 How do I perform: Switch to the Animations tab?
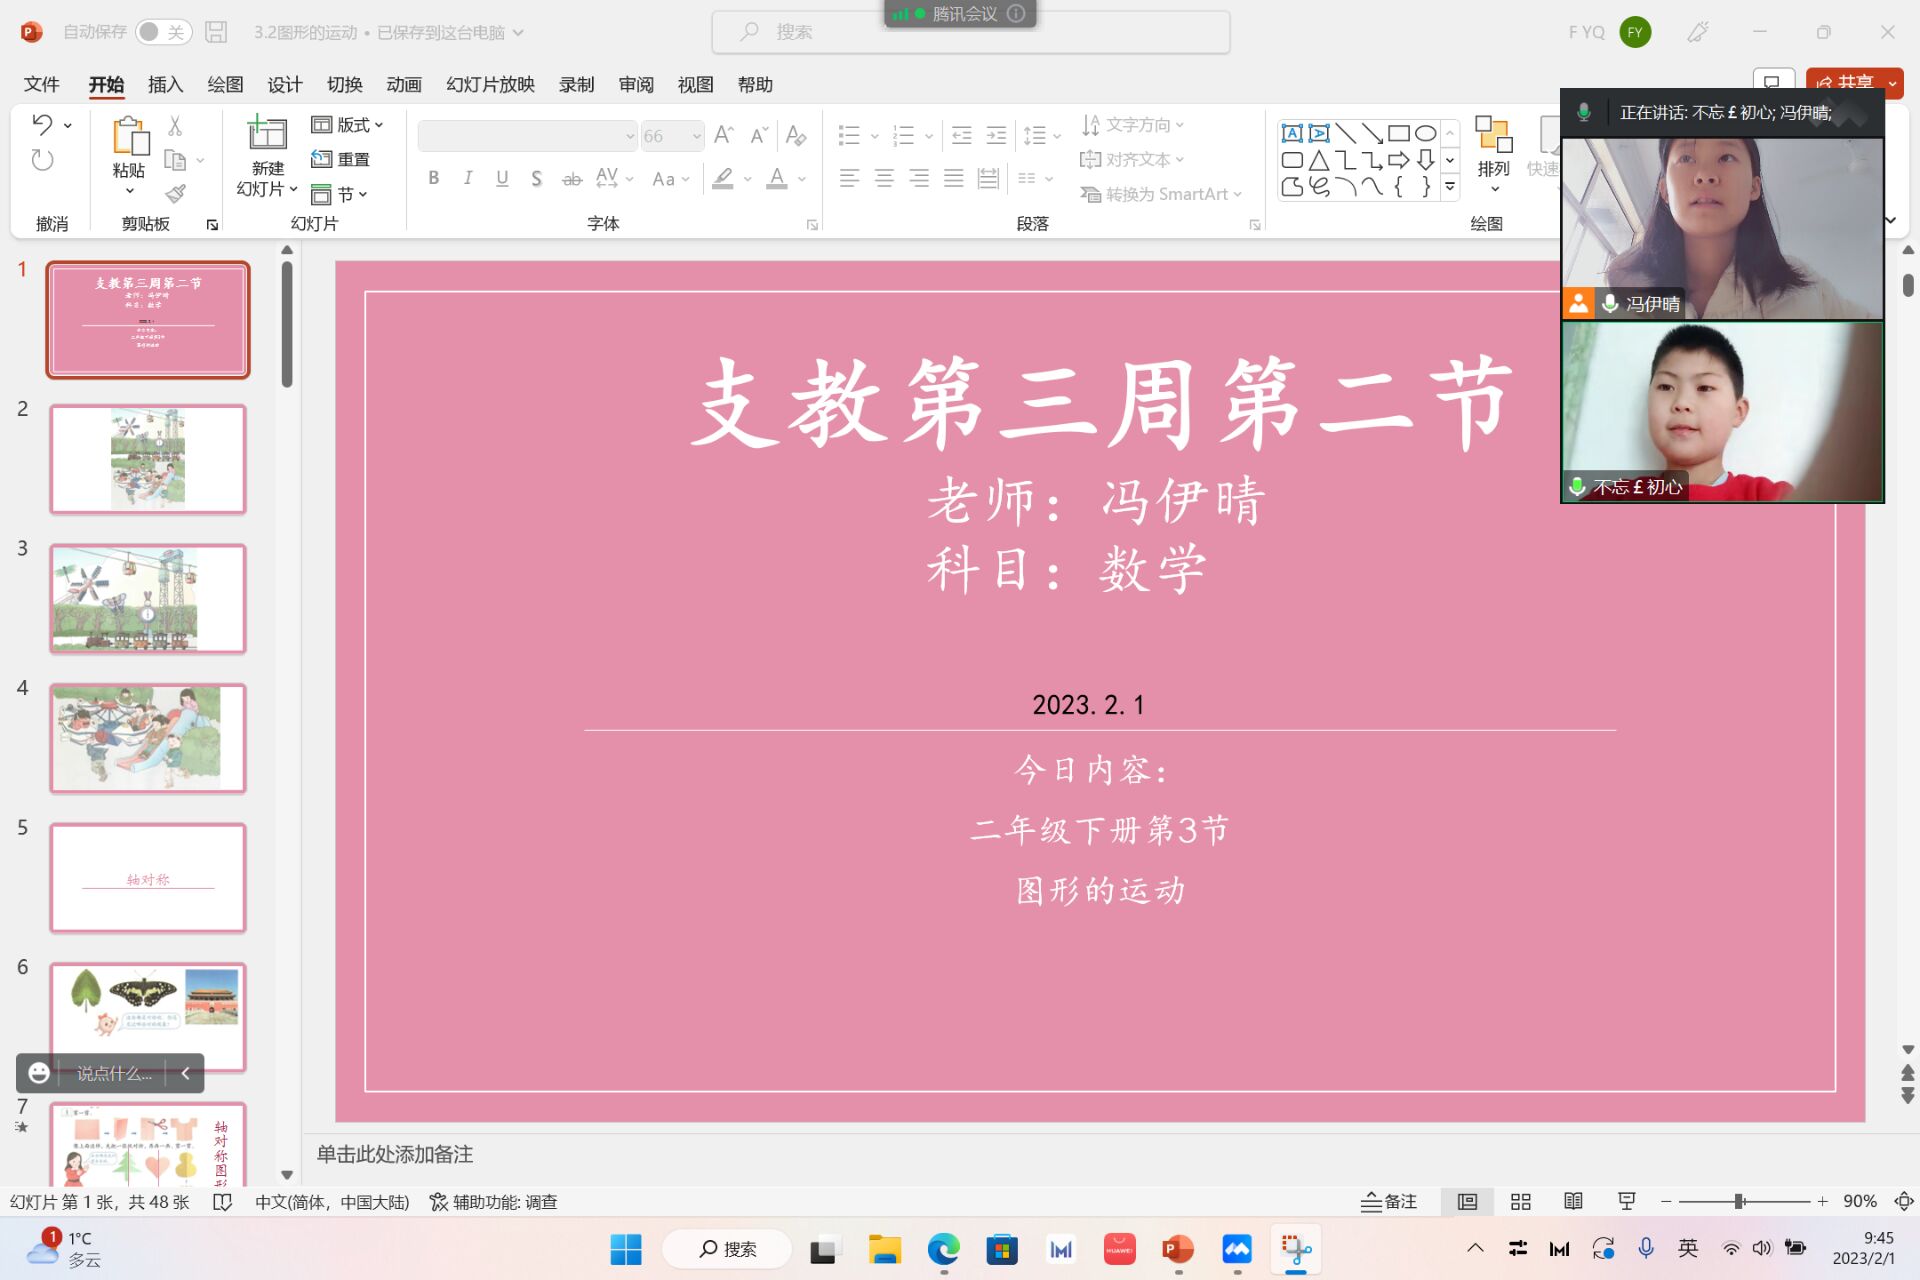(x=404, y=84)
